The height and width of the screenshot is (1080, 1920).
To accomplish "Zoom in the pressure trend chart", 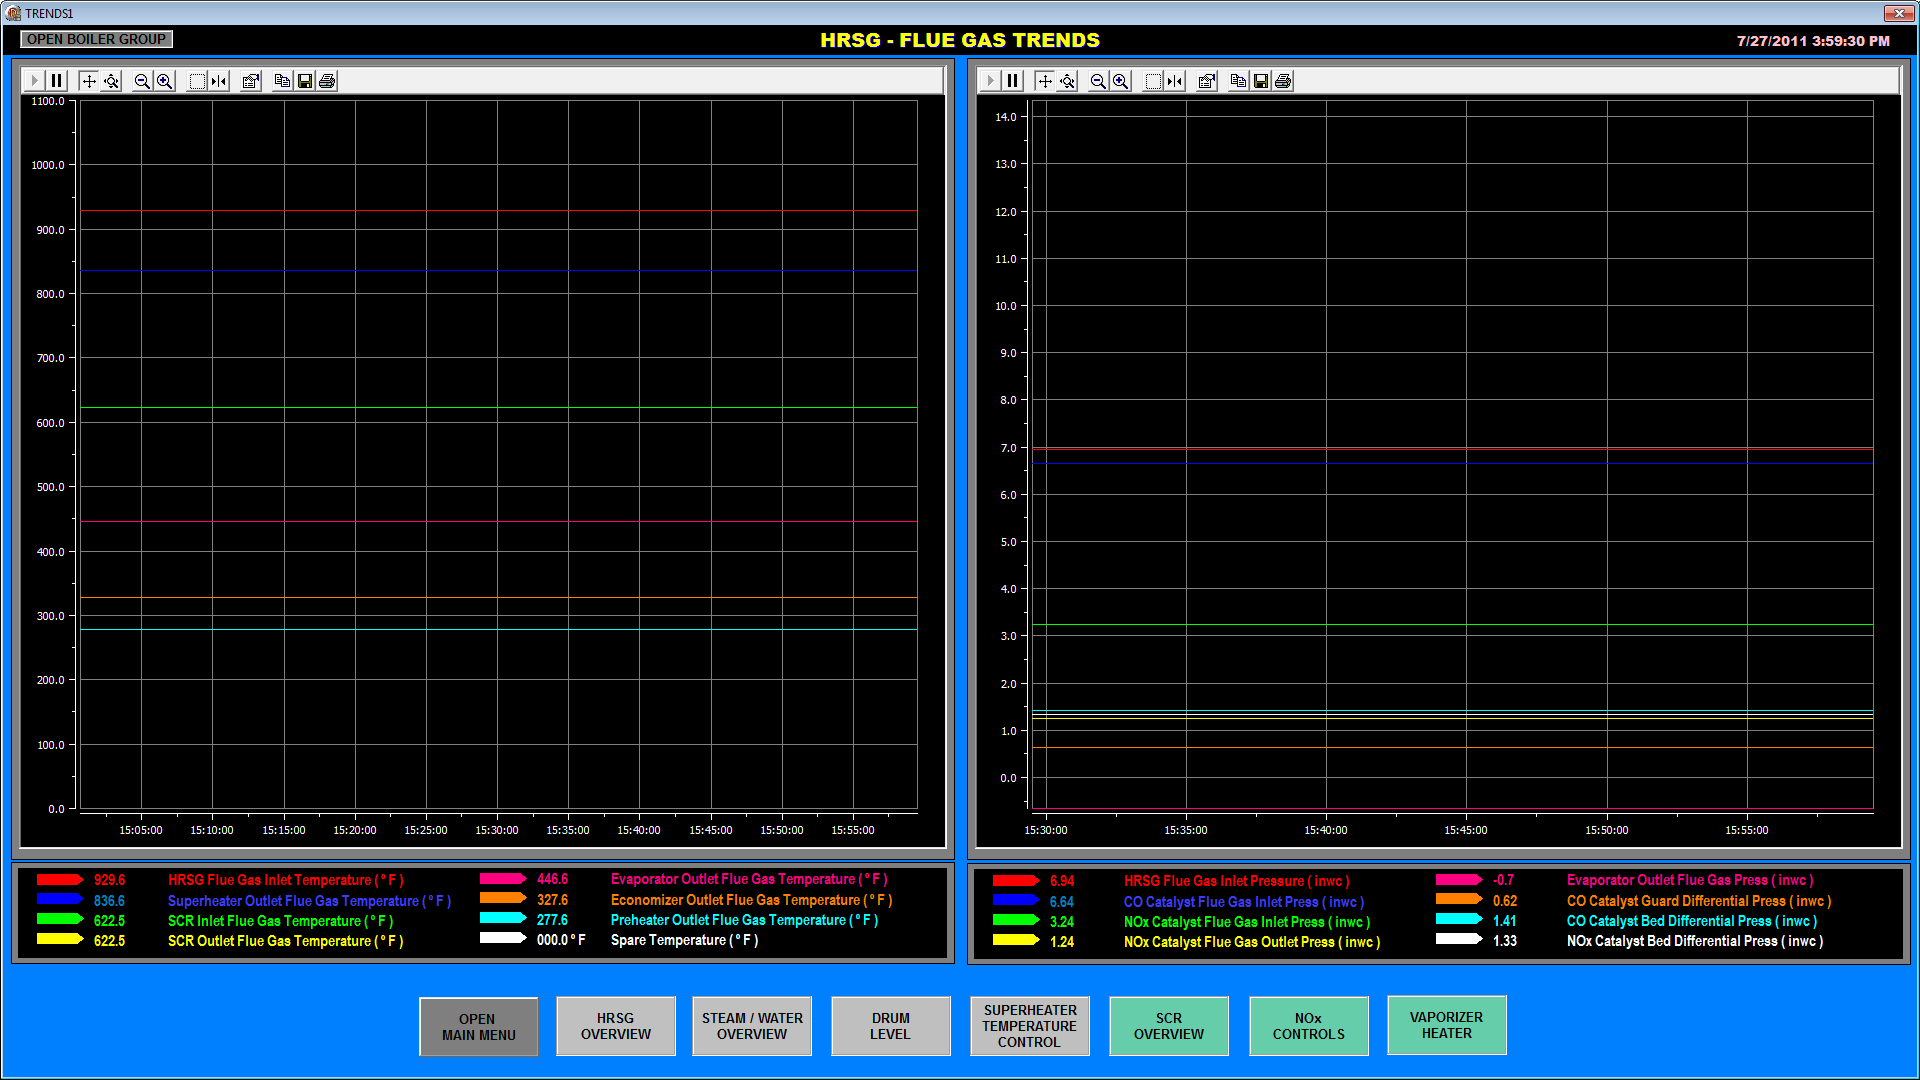I will coord(1121,81).
